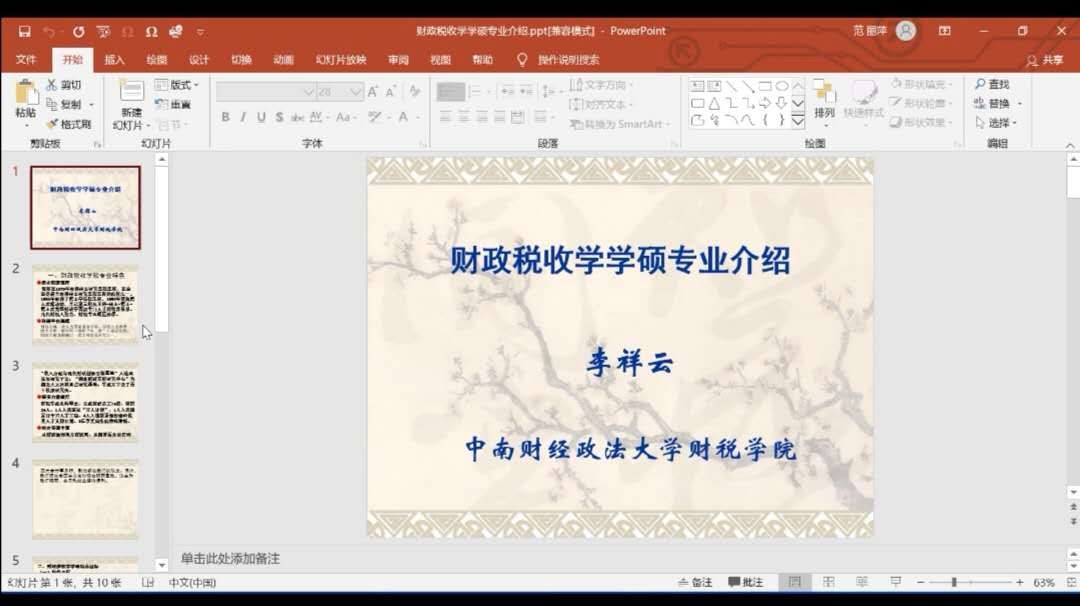Click the Replace (替换) button
The width and height of the screenshot is (1080, 606).
[x=998, y=104]
